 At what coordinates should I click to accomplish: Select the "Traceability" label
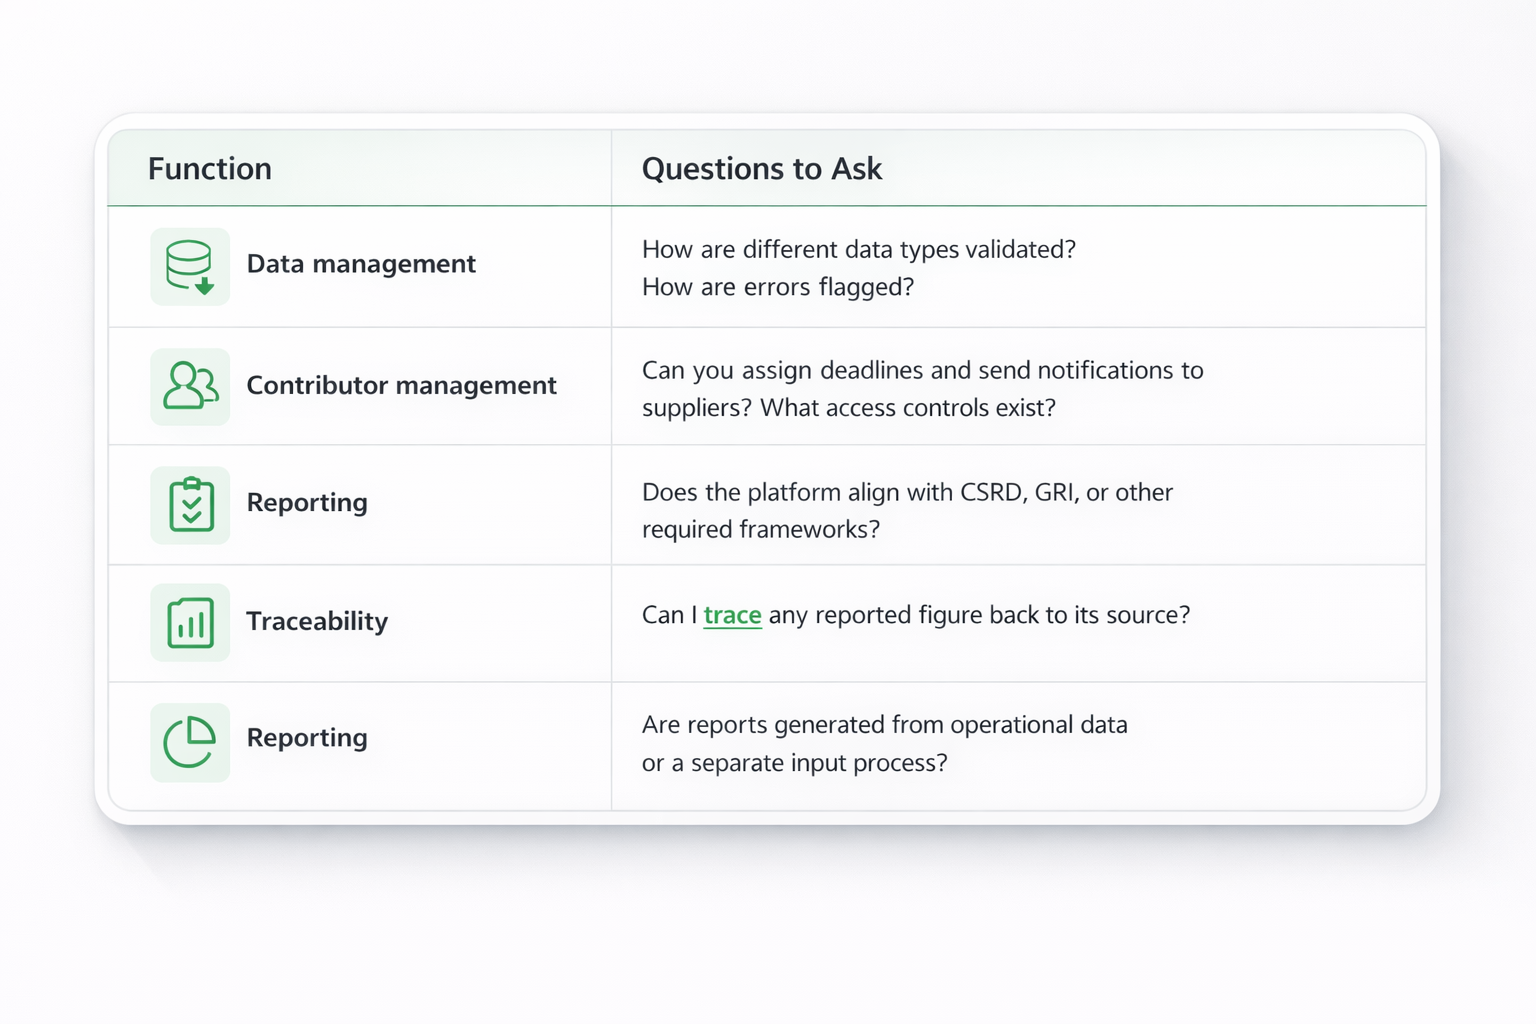point(317,622)
